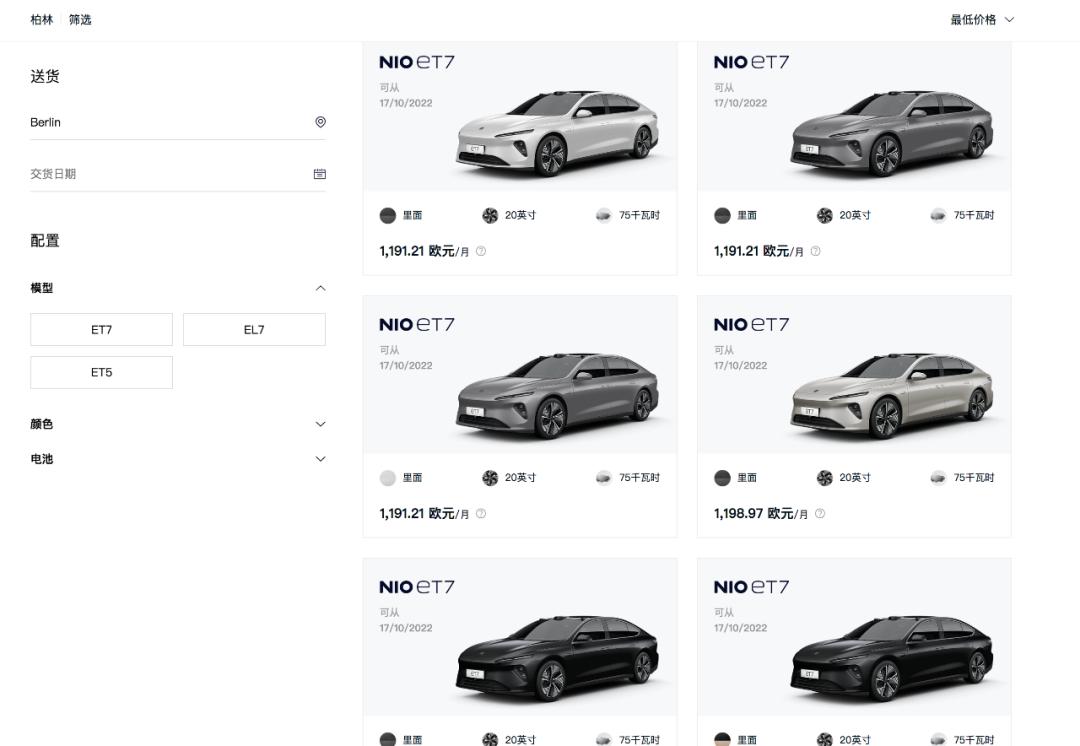Click the help icon beside 1,198.97 欧元/月 price
The width and height of the screenshot is (1080, 746).
(820, 513)
